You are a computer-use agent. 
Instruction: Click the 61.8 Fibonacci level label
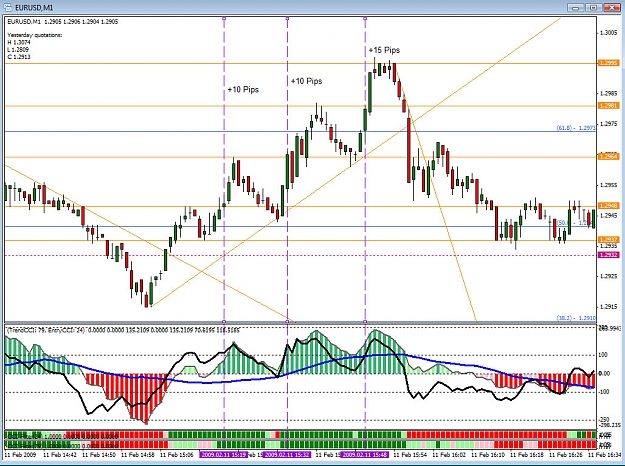(576, 128)
